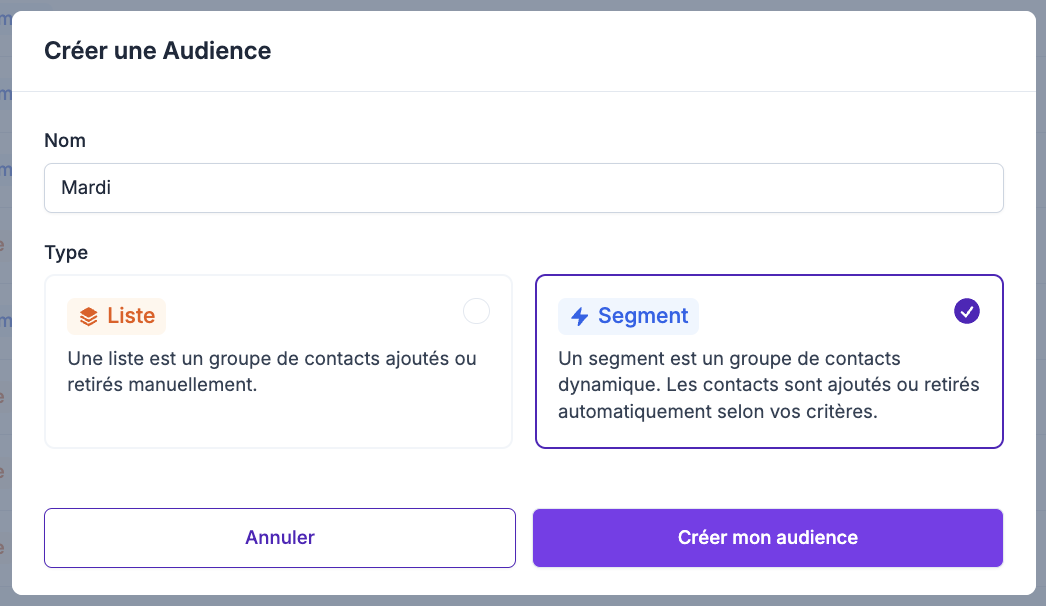The width and height of the screenshot is (1046, 606).
Task: Click the empty circle on the Liste card
Action: pyautogui.click(x=476, y=311)
